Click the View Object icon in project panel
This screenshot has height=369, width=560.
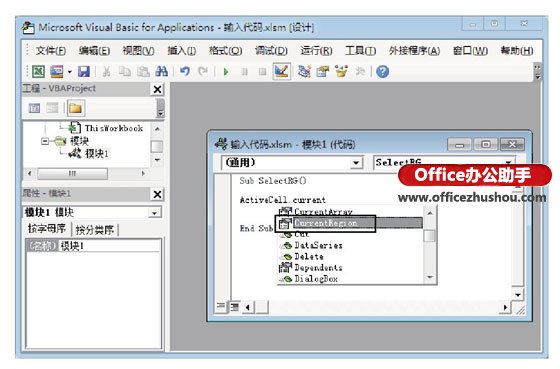[x=52, y=108]
